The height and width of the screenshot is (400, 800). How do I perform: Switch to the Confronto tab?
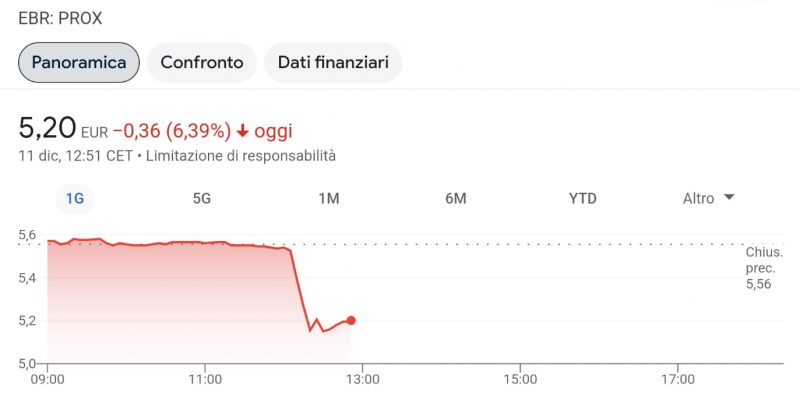[202, 62]
